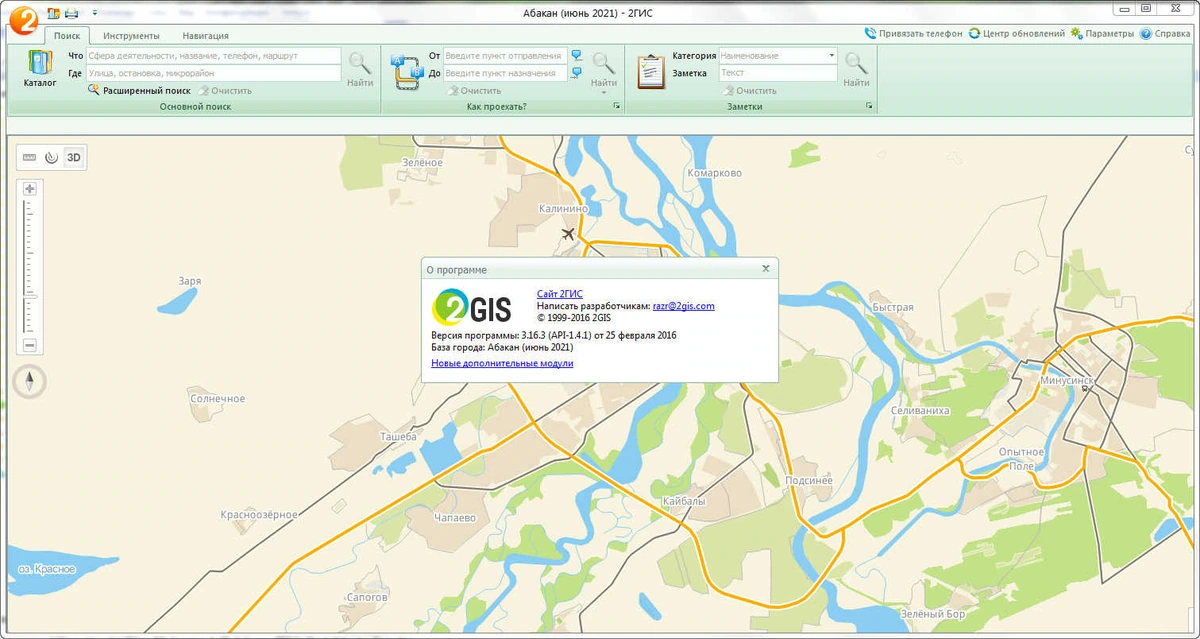Image resolution: width=1200 pixels, height=639 pixels.
Task: Toggle 3D map mode
Action: (x=73, y=157)
